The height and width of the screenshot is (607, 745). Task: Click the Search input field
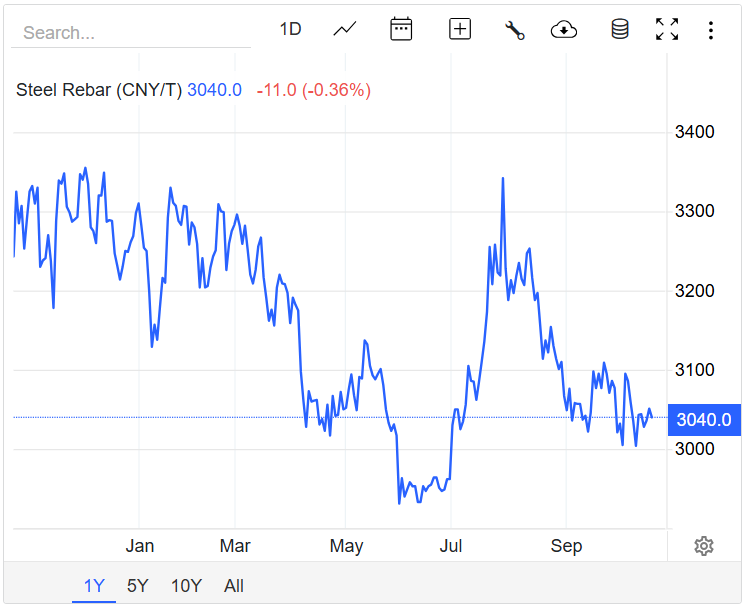130,32
